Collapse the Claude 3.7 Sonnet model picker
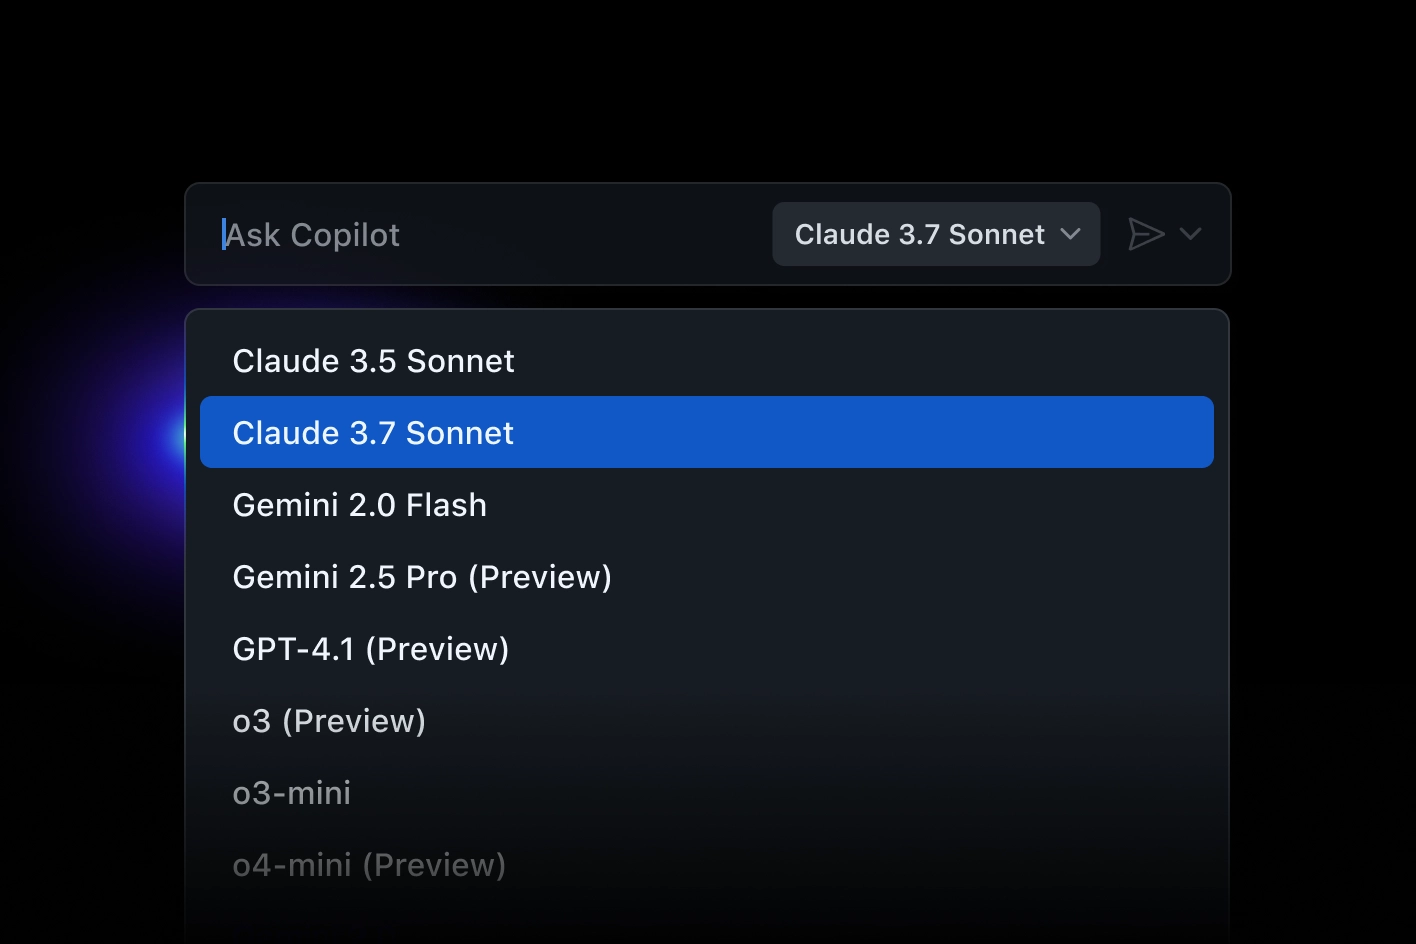The width and height of the screenshot is (1416, 944). pos(936,234)
